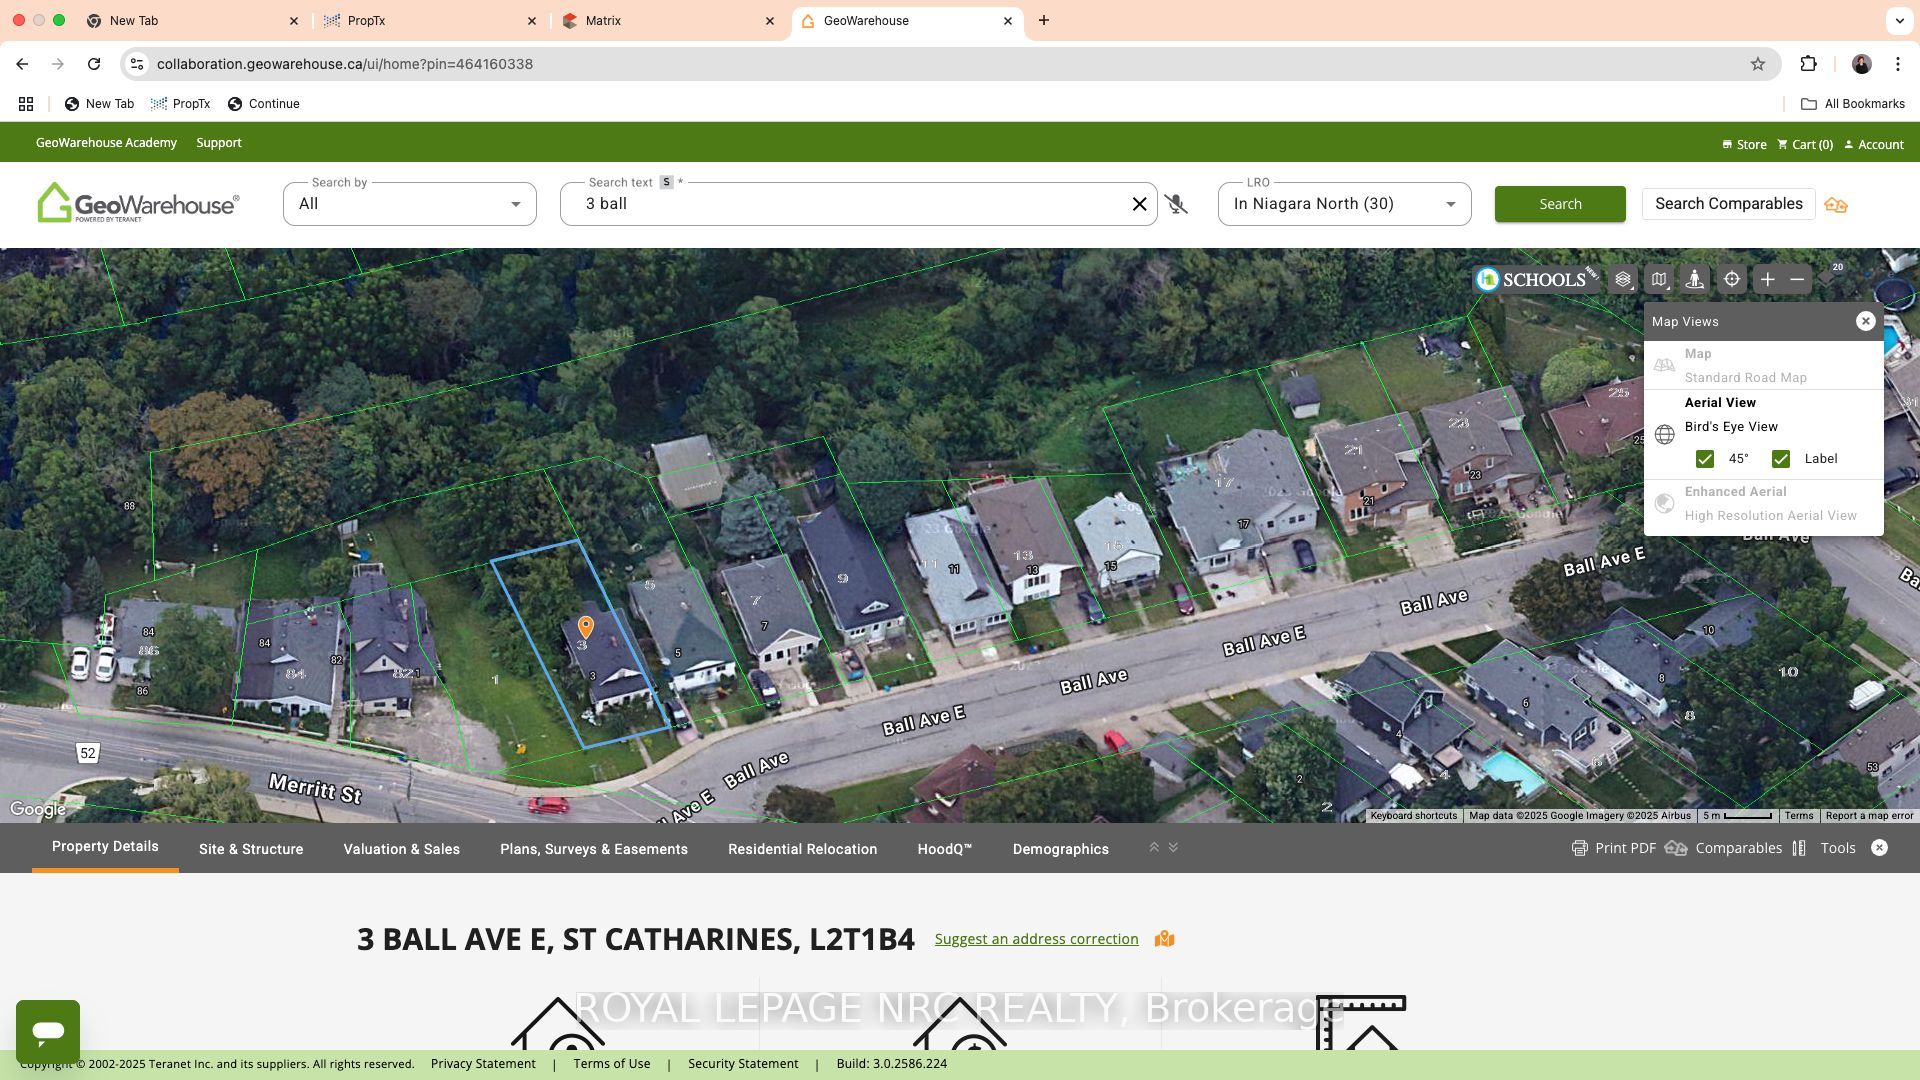Click the voice search microphone icon

pyautogui.click(x=1176, y=205)
